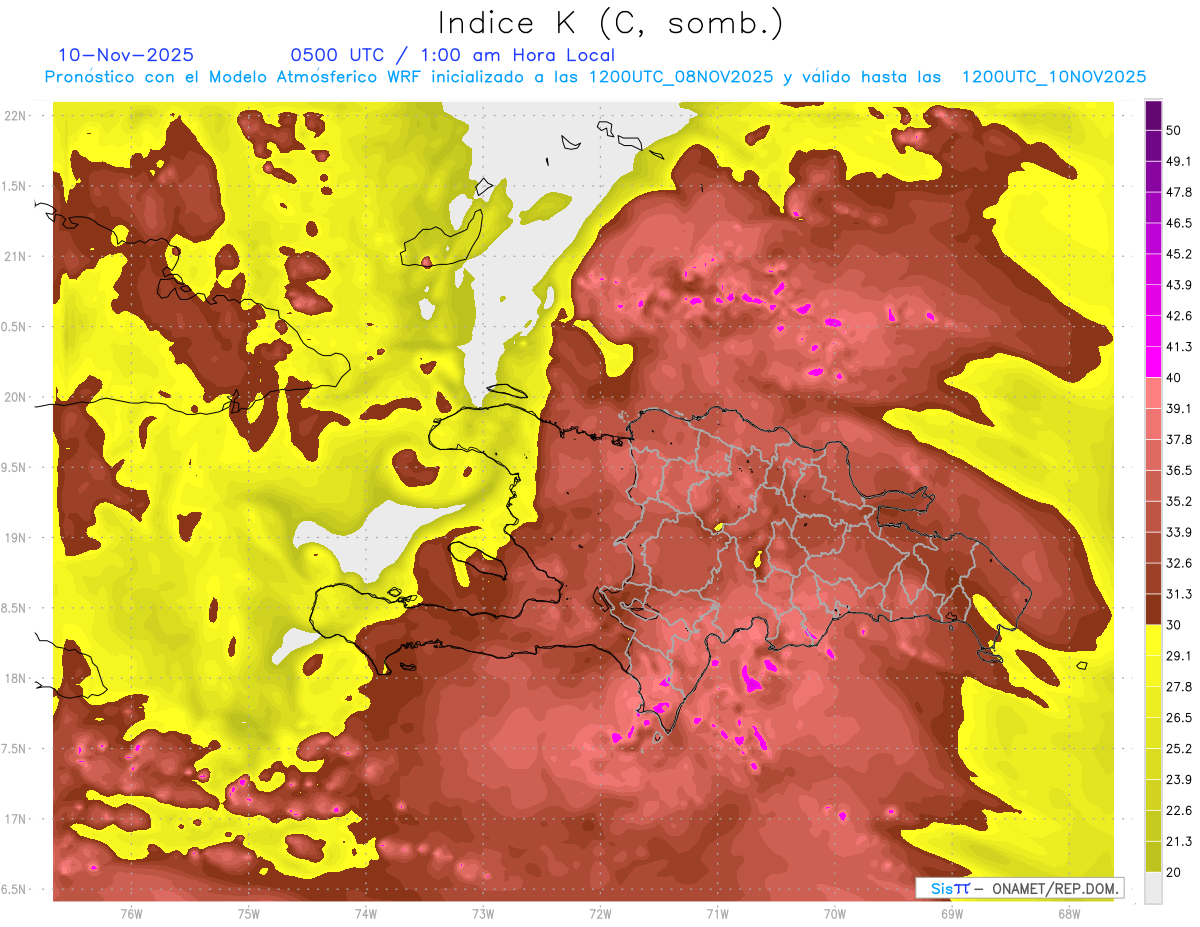Select the '45.2' value on the color scale
The image size is (1200, 927).
point(1179,254)
